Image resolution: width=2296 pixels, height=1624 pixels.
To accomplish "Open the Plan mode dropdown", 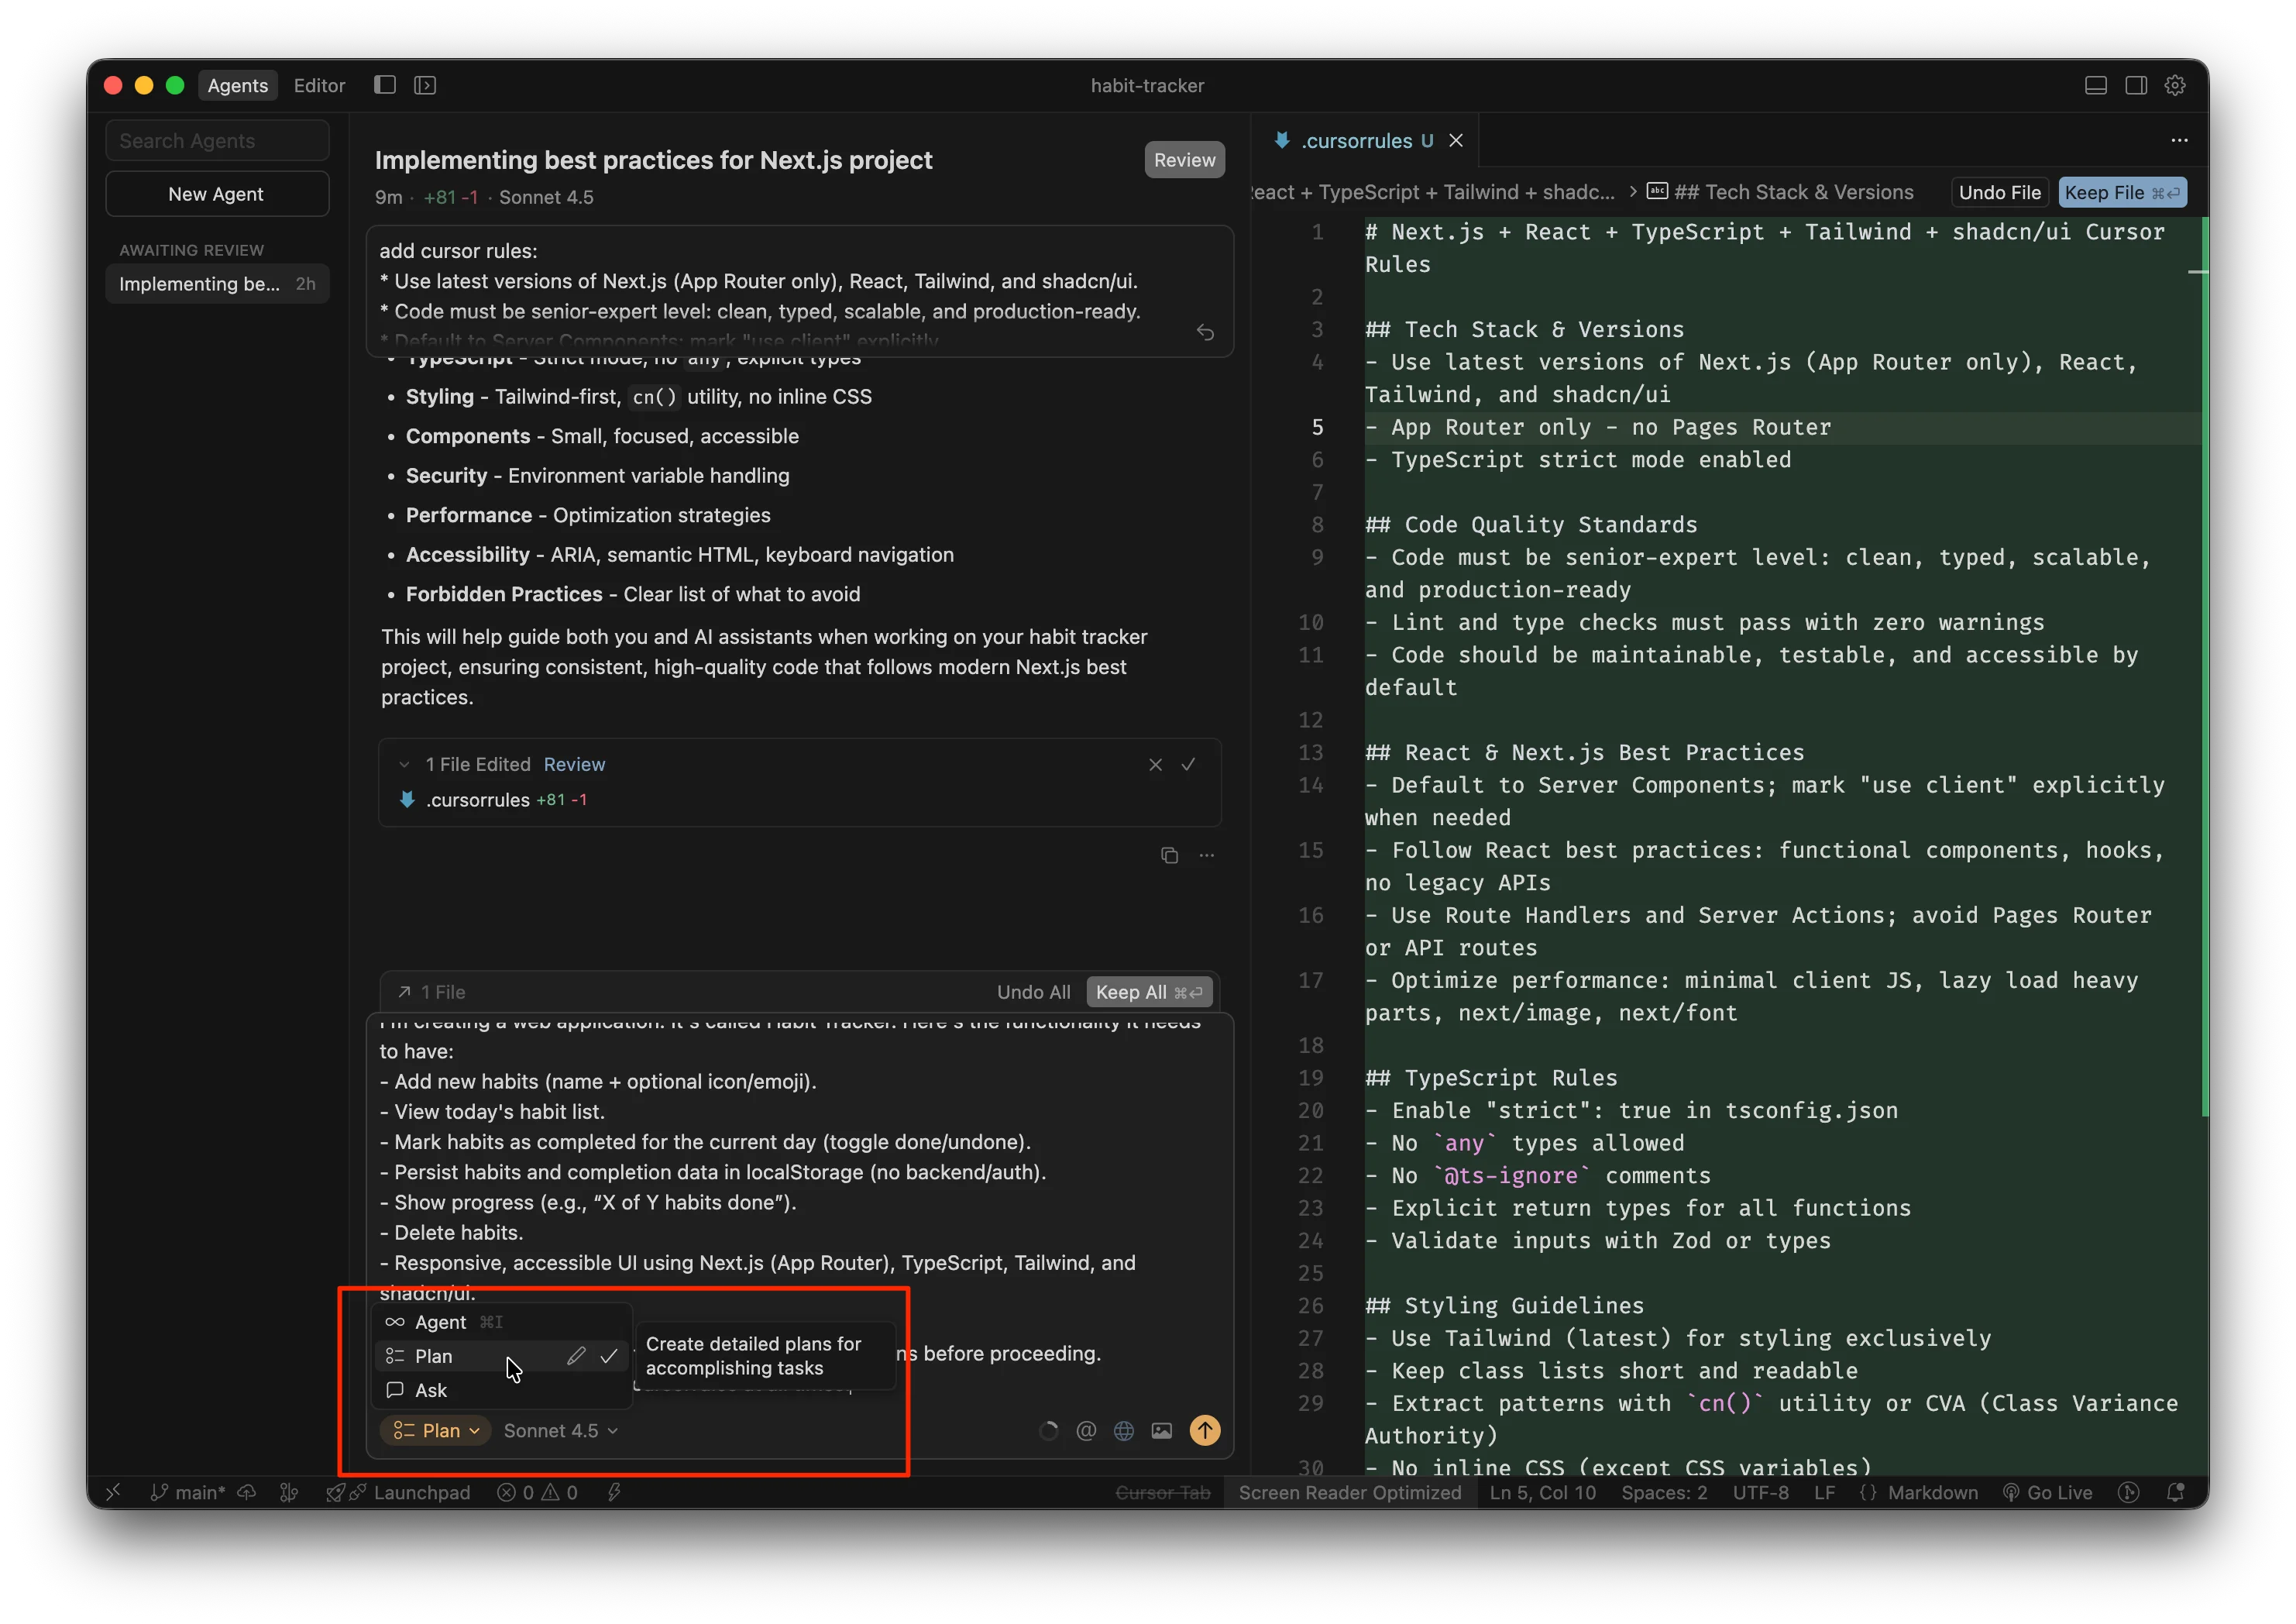I will coord(436,1430).
